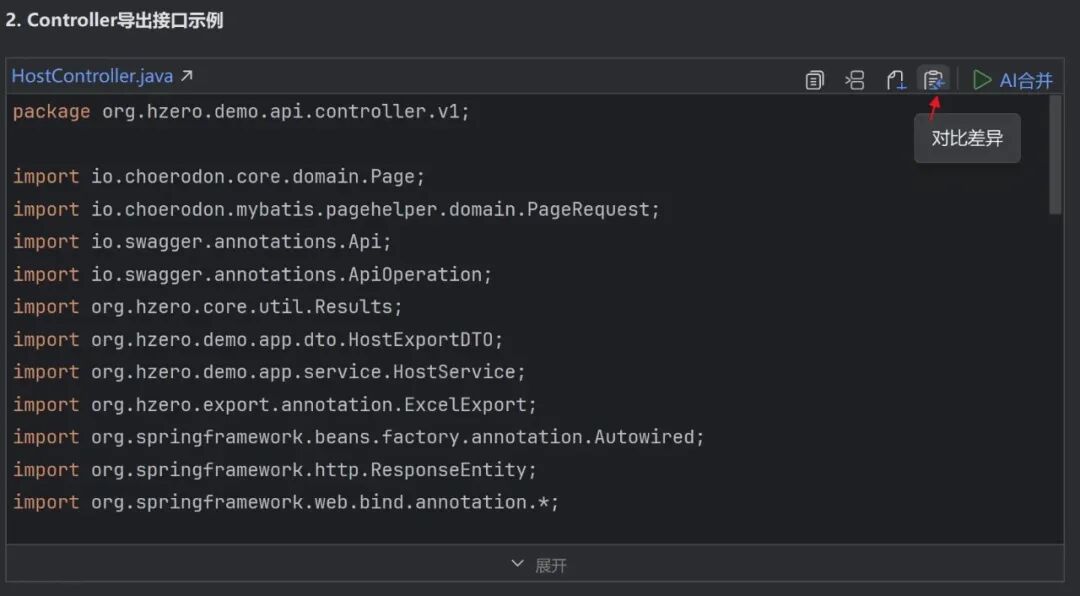Viewport: 1080px width, 596px height.
Task: Click the AI合并 text label
Action: pos(1026,80)
